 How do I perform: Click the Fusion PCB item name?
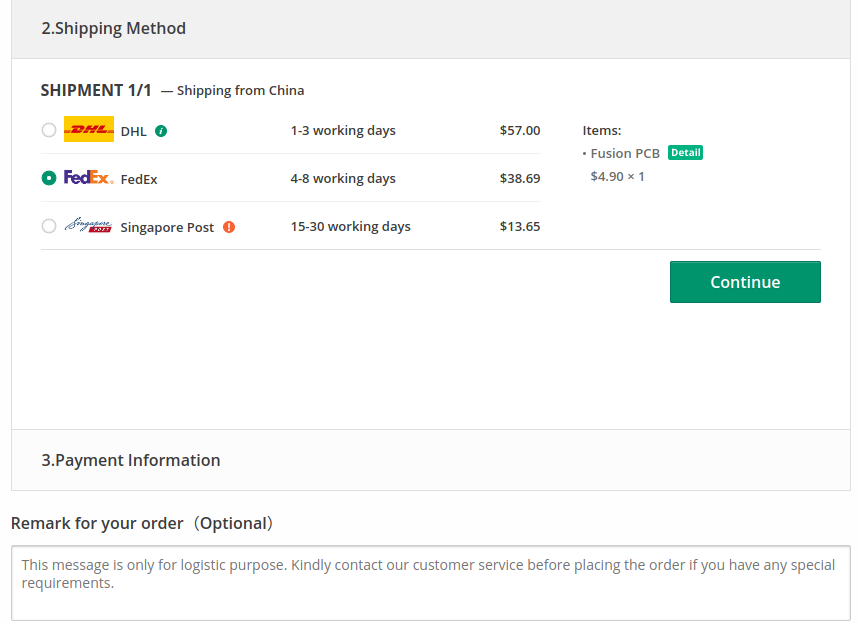[x=625, y=154]
